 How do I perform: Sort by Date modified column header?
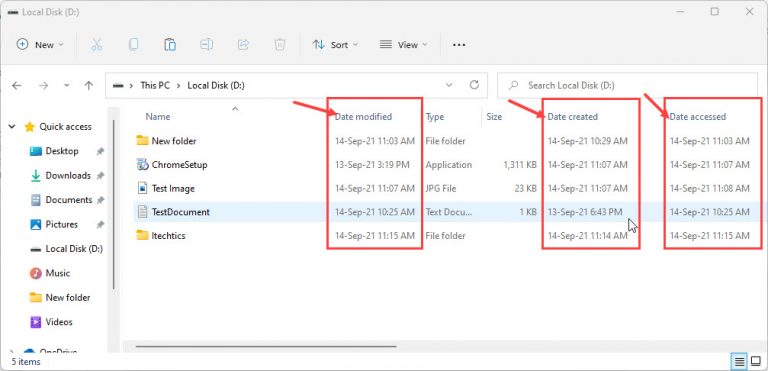[x=363, y=117]
